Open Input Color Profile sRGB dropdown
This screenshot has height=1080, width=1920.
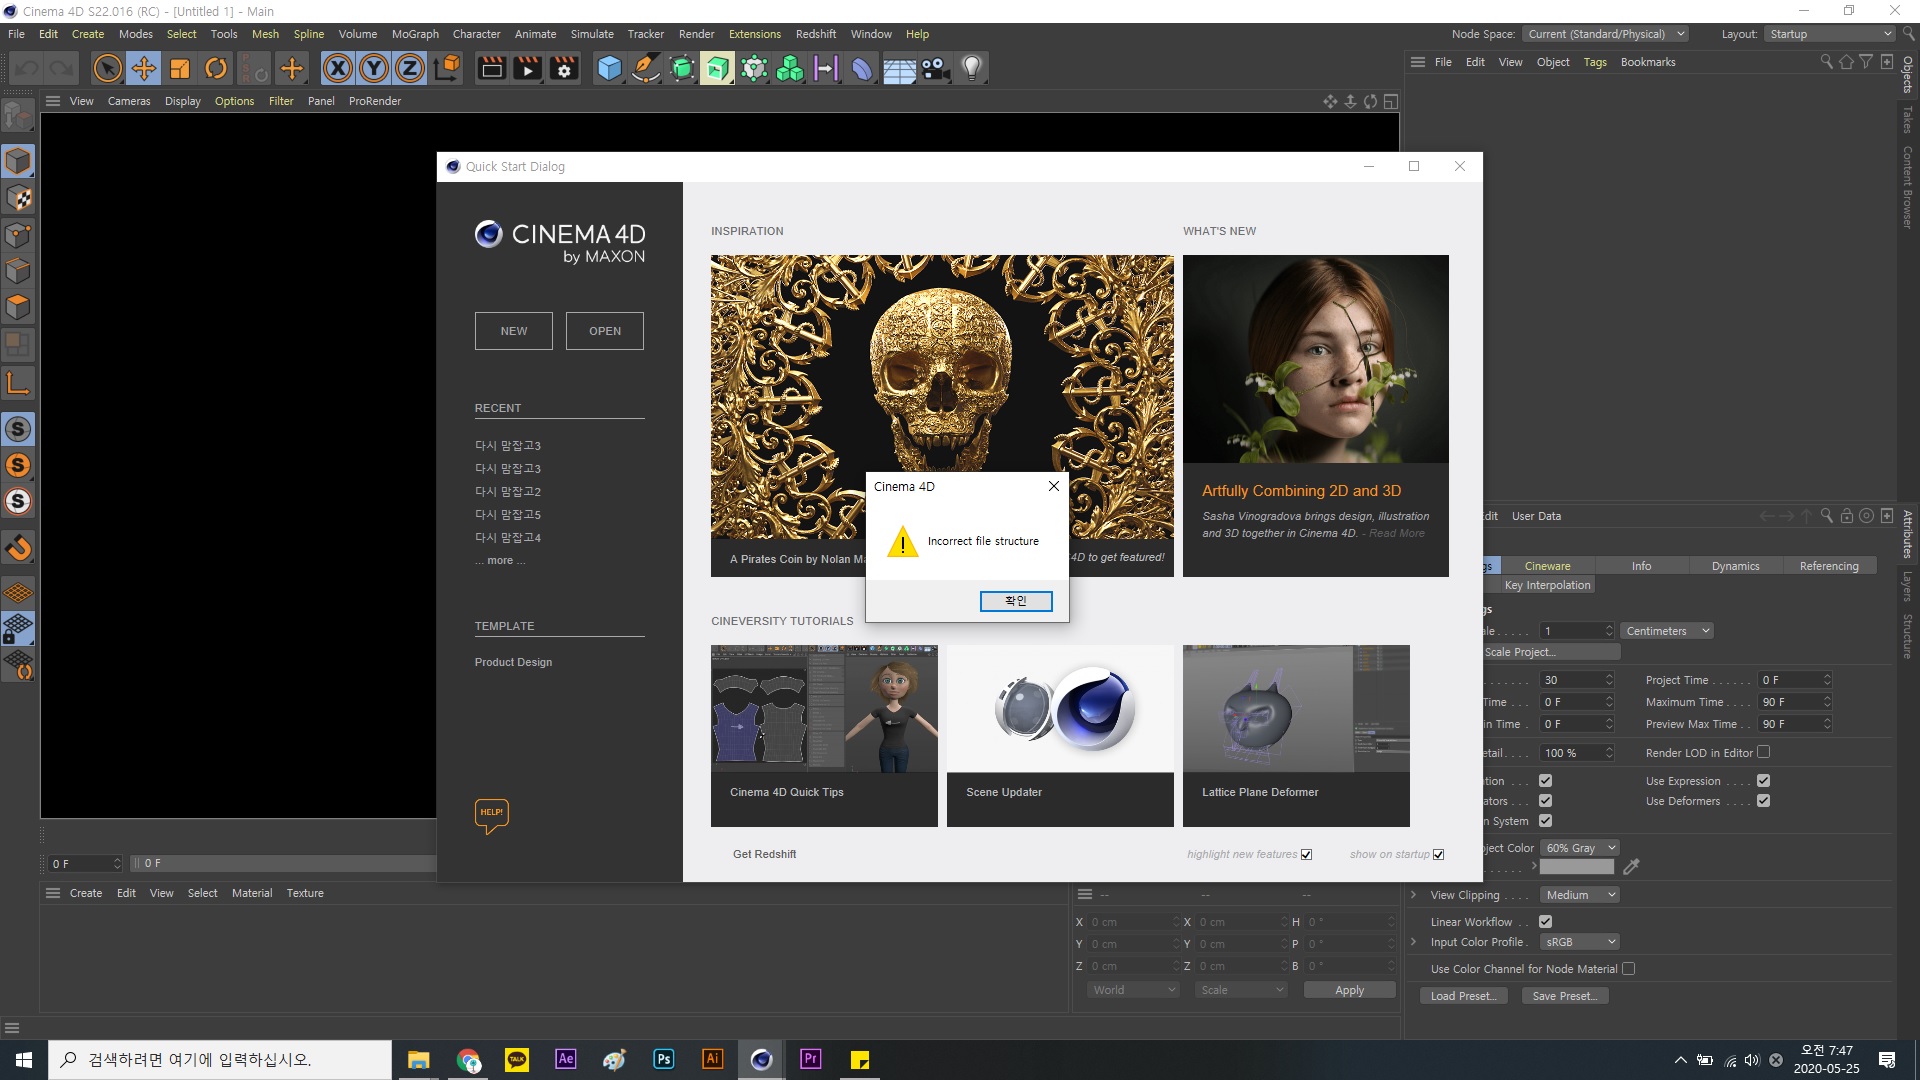tap(1579, 942)
